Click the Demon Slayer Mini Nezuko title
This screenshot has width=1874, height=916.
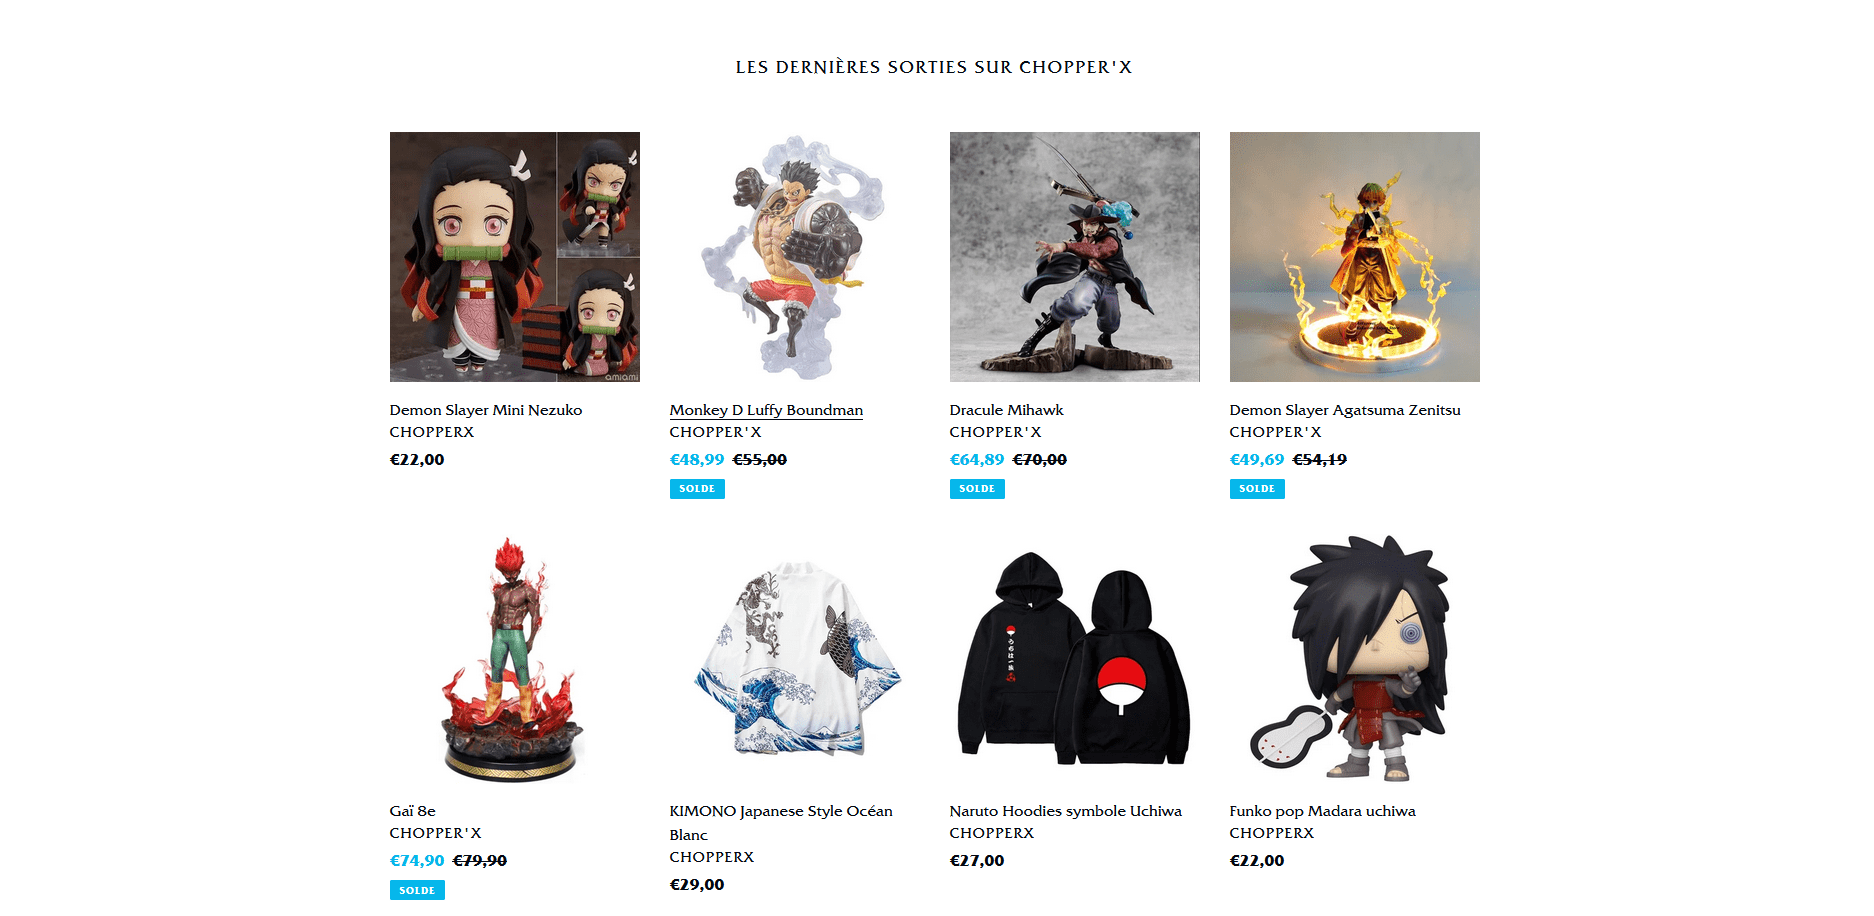pos(486,410)
